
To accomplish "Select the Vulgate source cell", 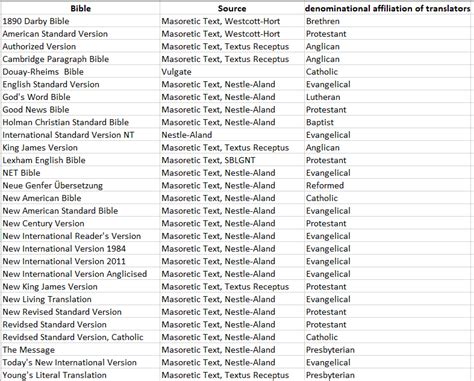I will click(232, 72).
